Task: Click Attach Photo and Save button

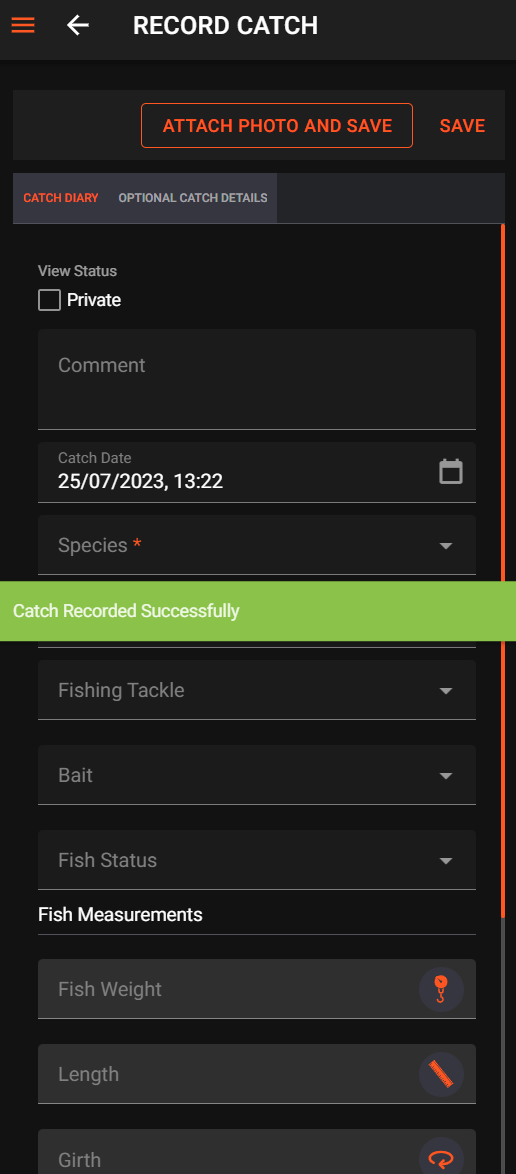Action: (x=277, y=126)
